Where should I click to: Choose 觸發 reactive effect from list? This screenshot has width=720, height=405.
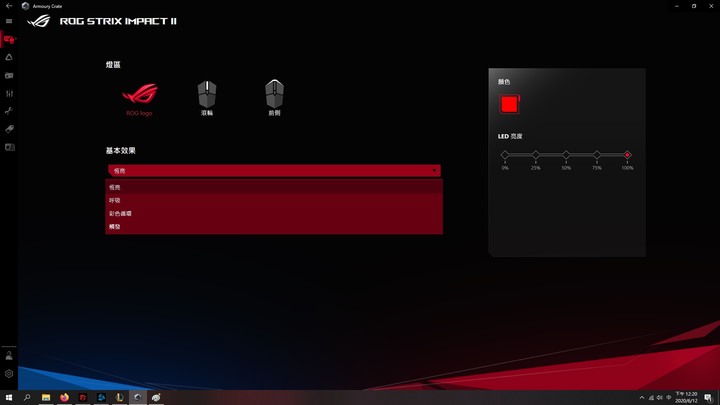point(274,226)
